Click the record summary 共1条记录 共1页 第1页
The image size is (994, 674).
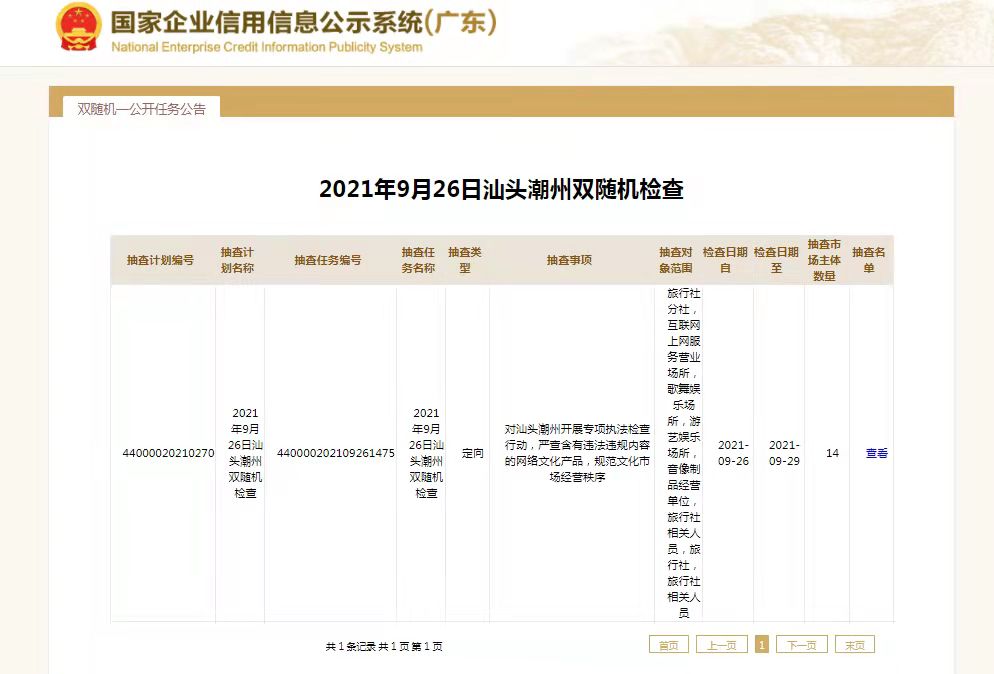coord(384,646)
